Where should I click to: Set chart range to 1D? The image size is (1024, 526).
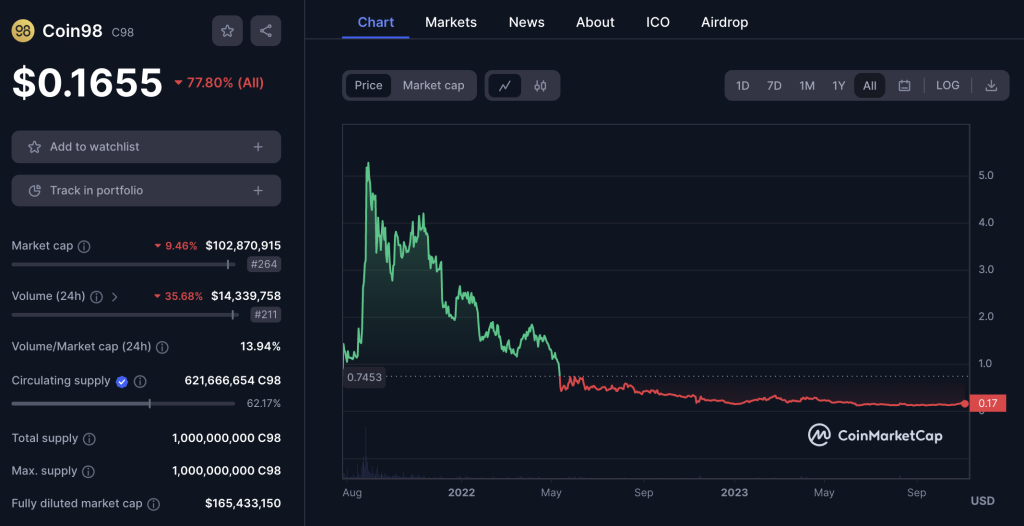pos(743,86)
